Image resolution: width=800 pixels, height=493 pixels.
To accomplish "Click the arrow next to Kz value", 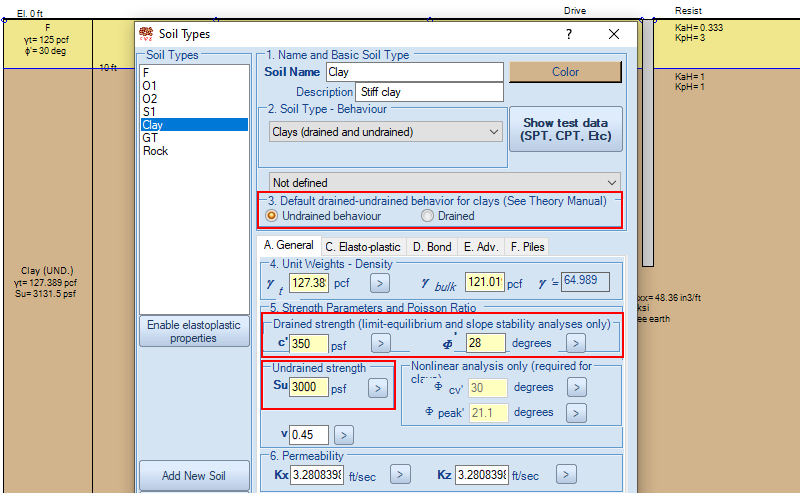I will pos(566,475).
